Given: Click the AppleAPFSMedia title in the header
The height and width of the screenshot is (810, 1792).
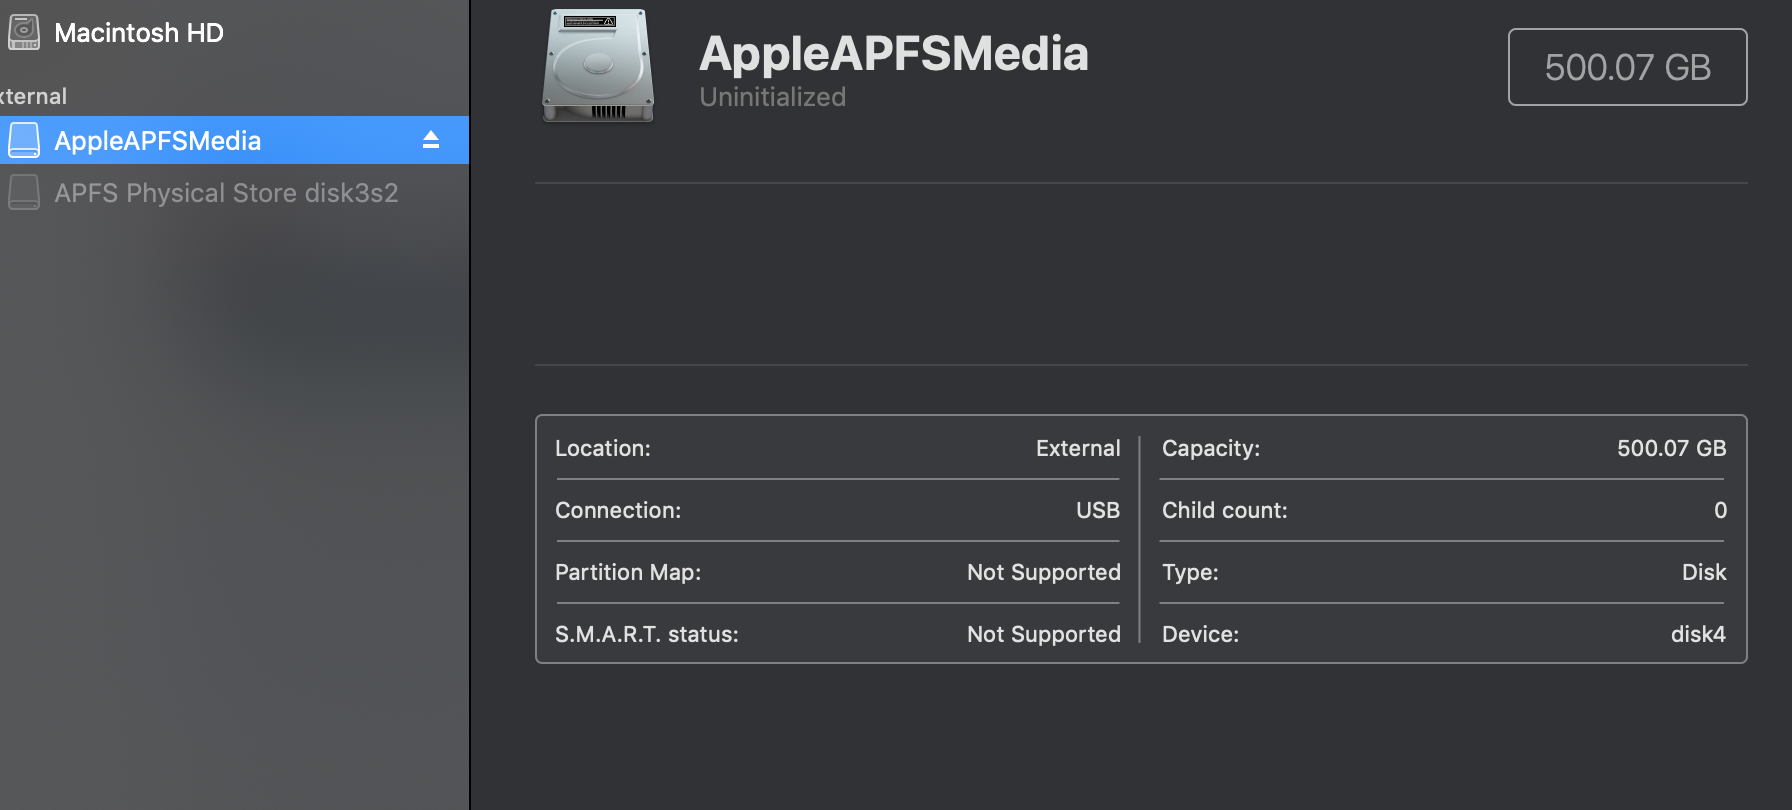Looking at the screenshot, I should coord(893,53).
